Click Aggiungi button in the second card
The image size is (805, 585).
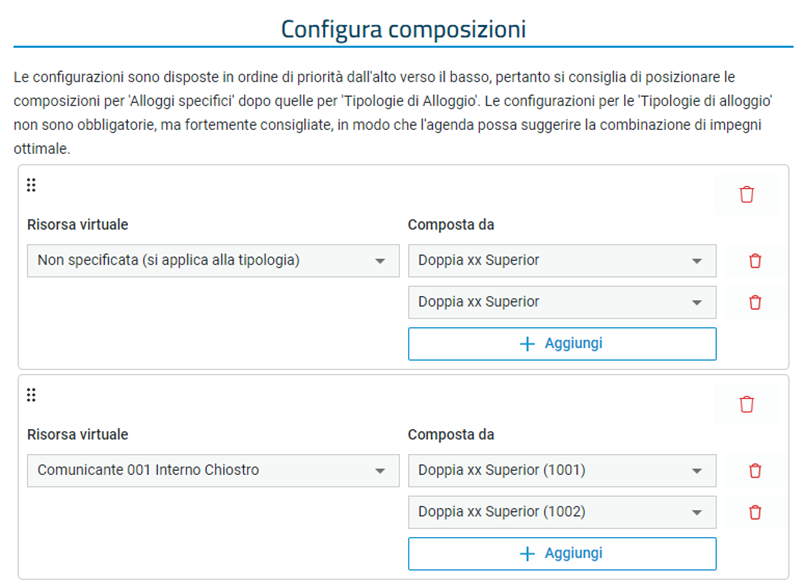point(562,554)
